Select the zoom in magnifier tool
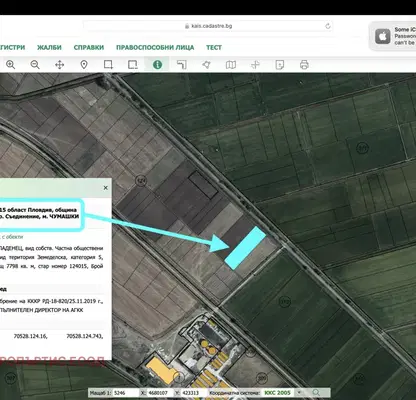The image size is (416, 400). (11, 65)
